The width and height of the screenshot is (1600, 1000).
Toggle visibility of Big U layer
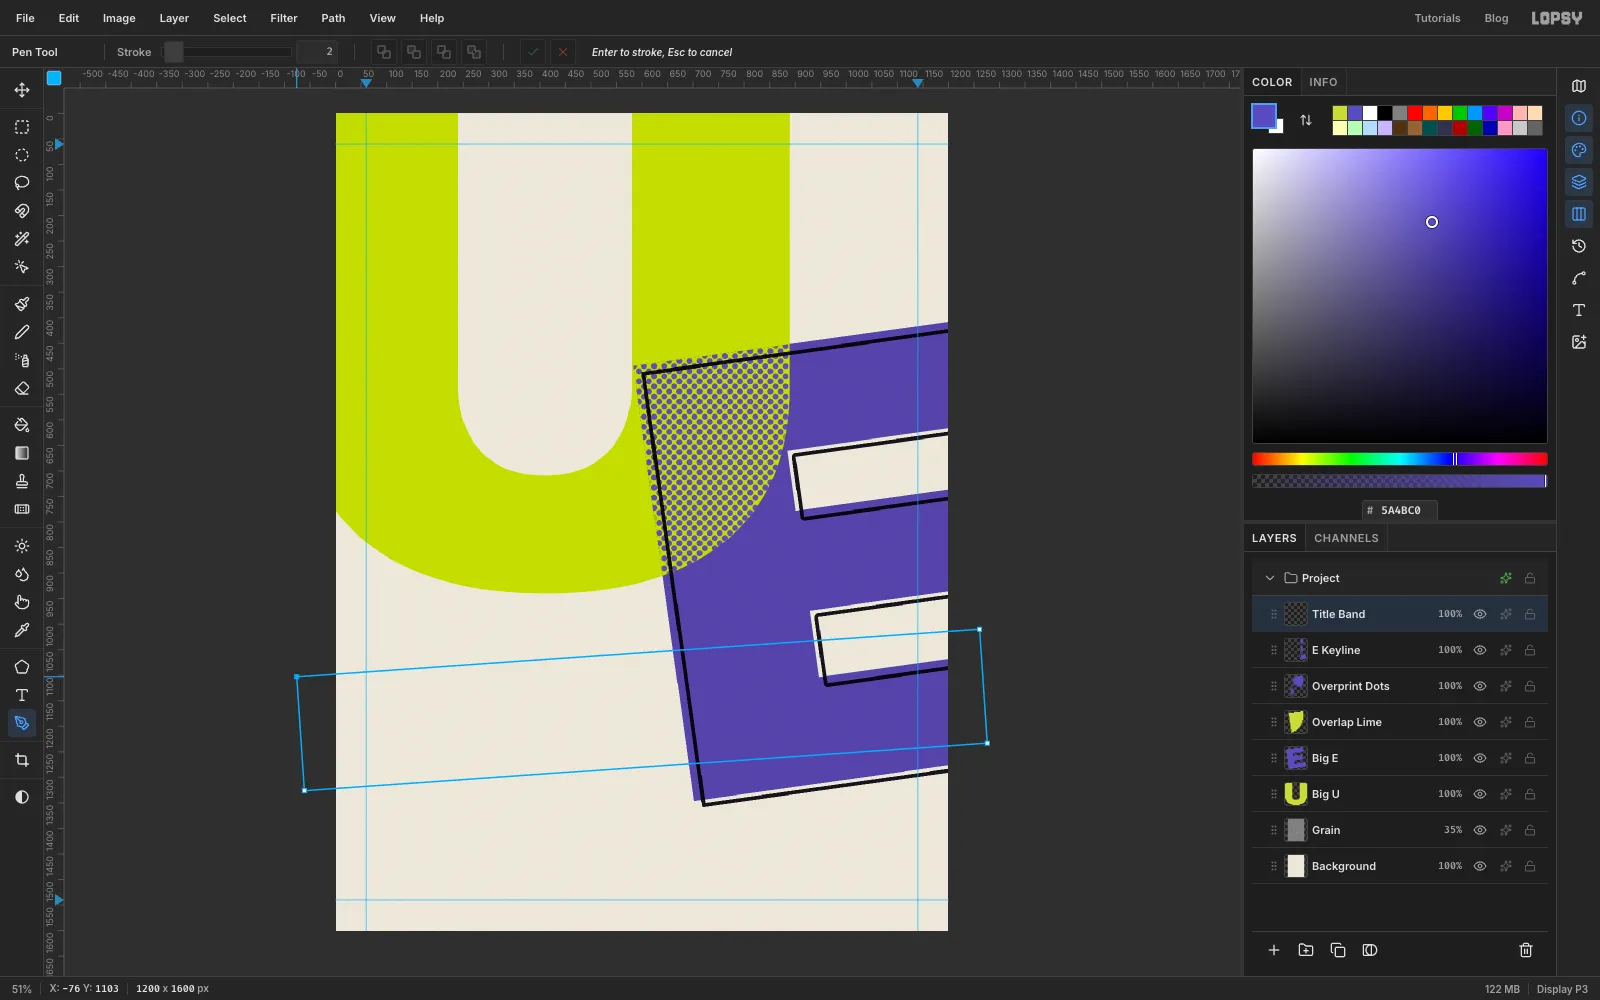pyautogui.click(x=1480, y=794)
